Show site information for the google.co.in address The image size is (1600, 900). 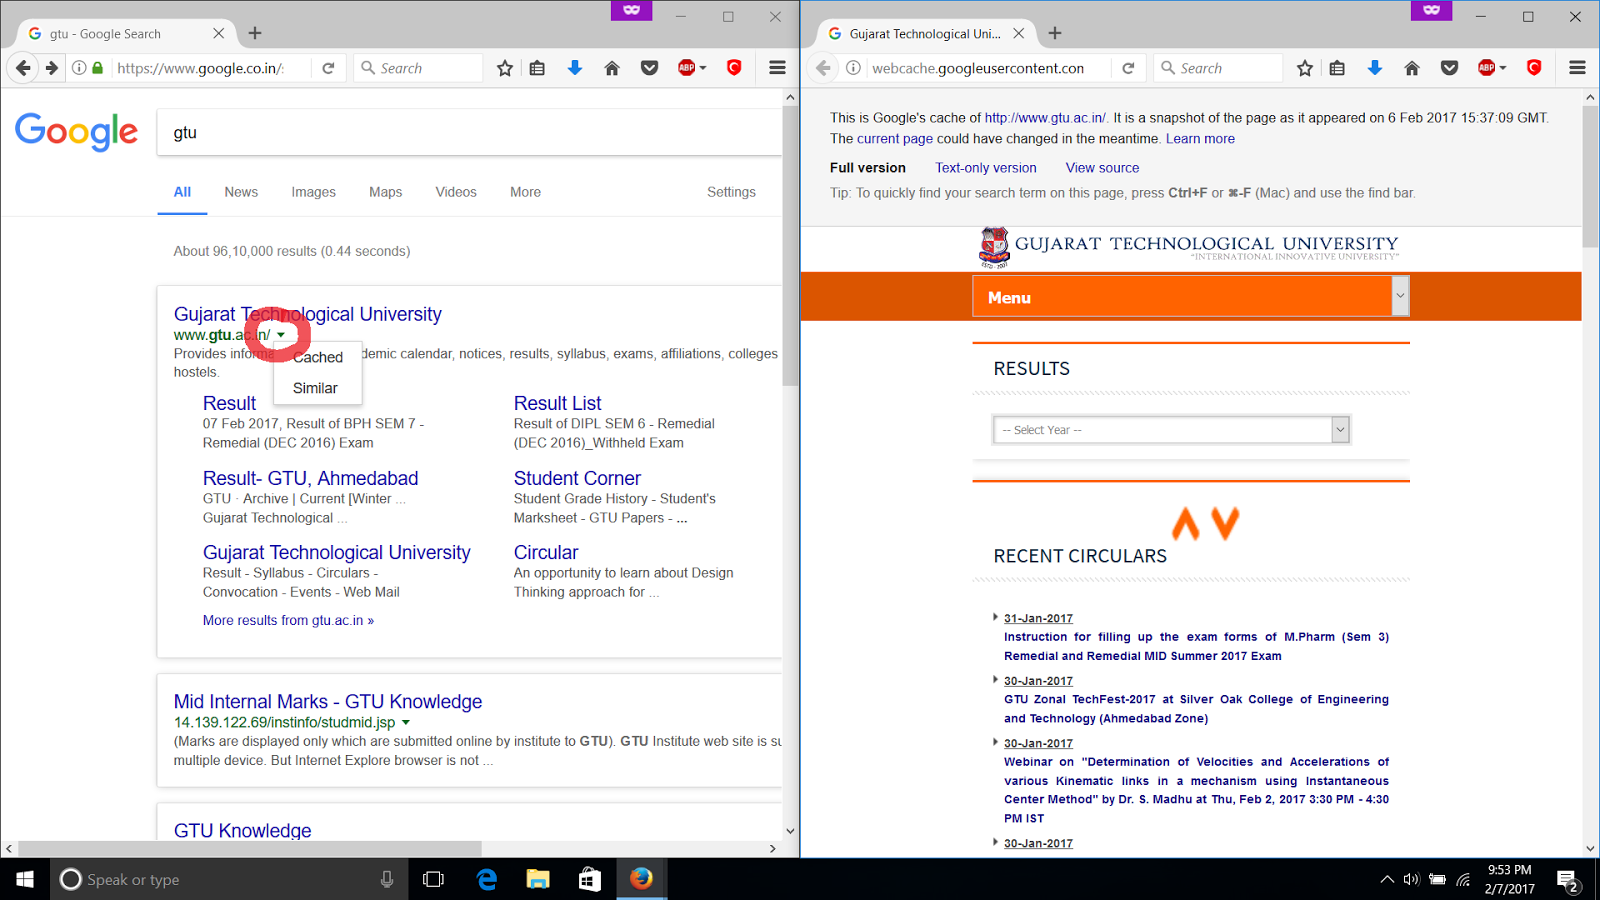pos(79,68)
